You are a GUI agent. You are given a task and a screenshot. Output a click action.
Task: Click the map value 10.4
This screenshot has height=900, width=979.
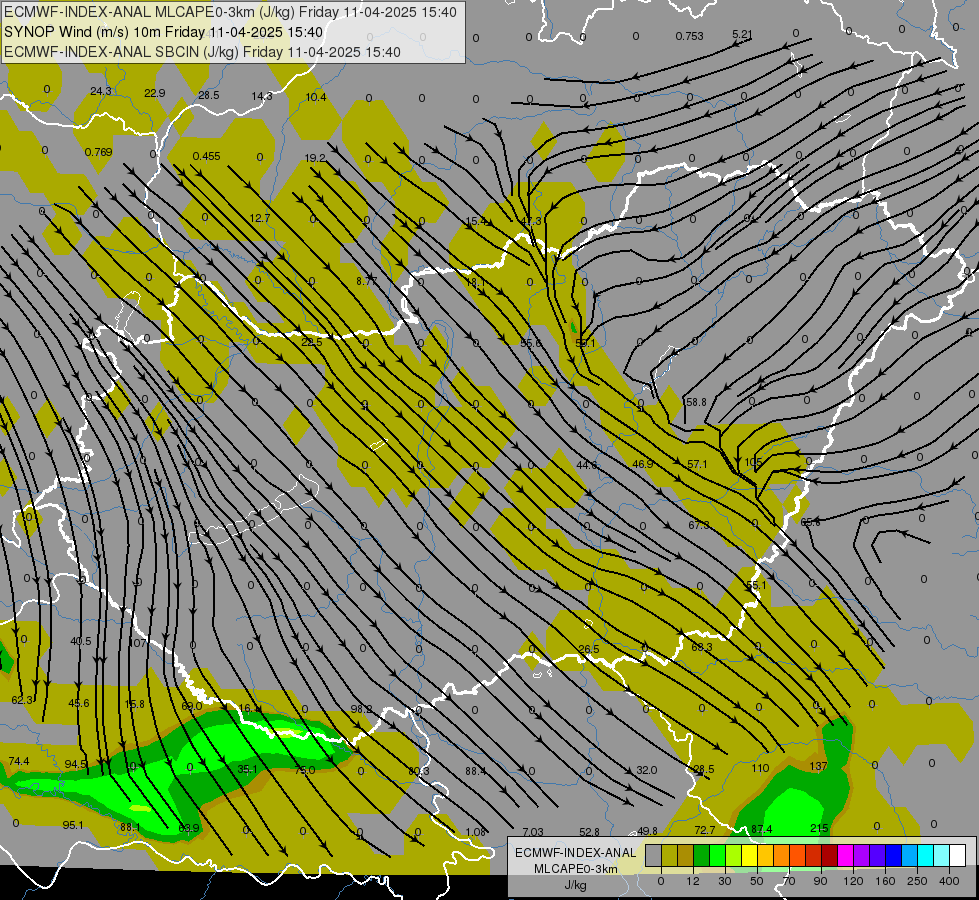click(316, 97)
